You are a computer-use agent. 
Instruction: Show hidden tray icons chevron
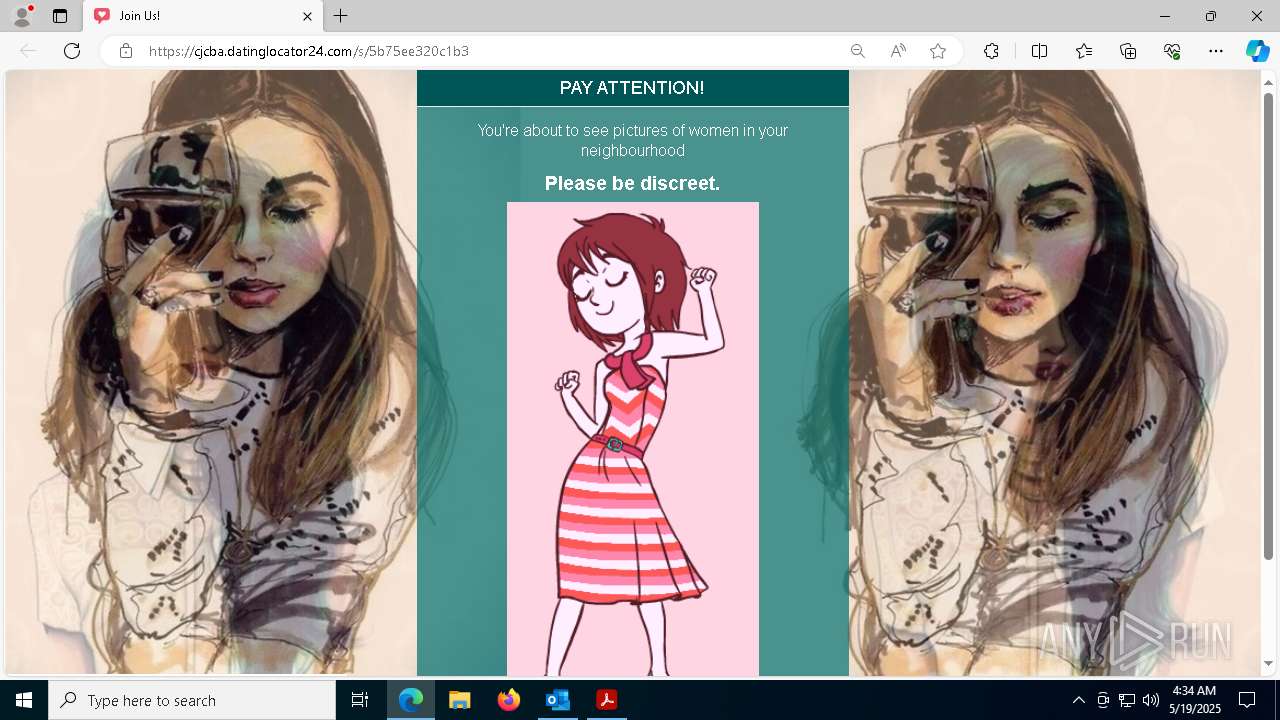(x=1078, y=700)
